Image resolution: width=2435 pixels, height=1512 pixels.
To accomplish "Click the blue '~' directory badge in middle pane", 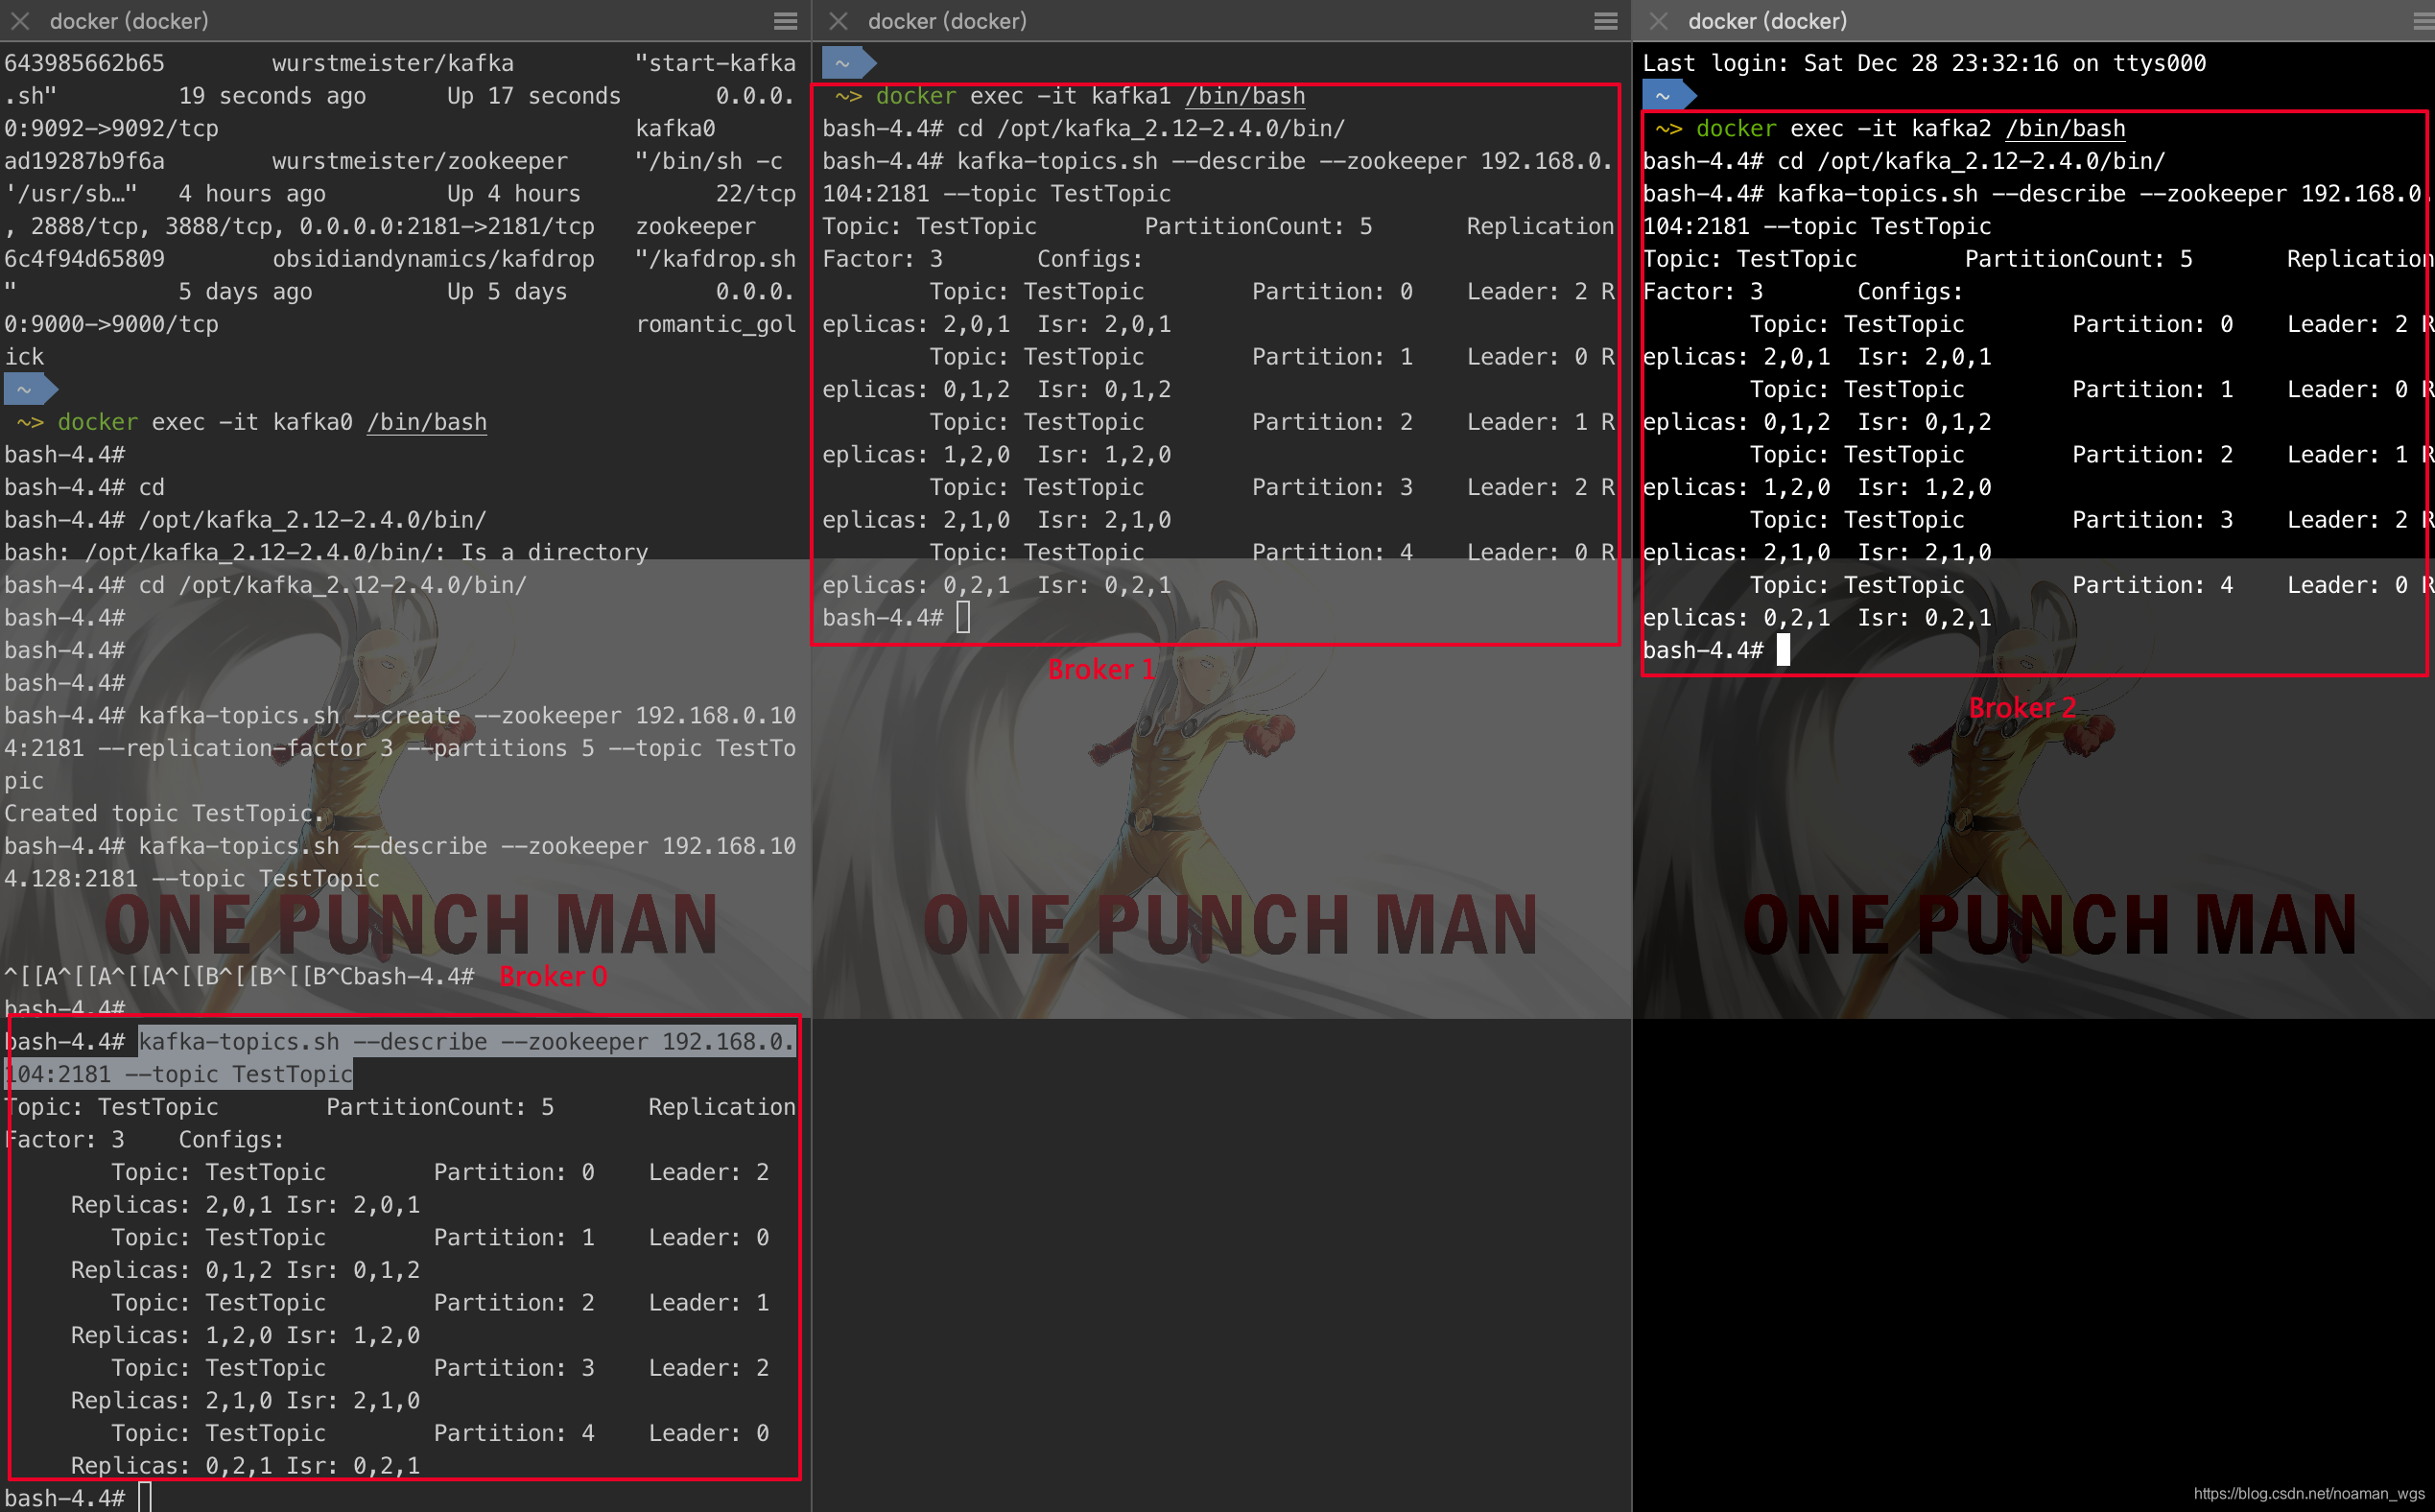I will [848, 63].
